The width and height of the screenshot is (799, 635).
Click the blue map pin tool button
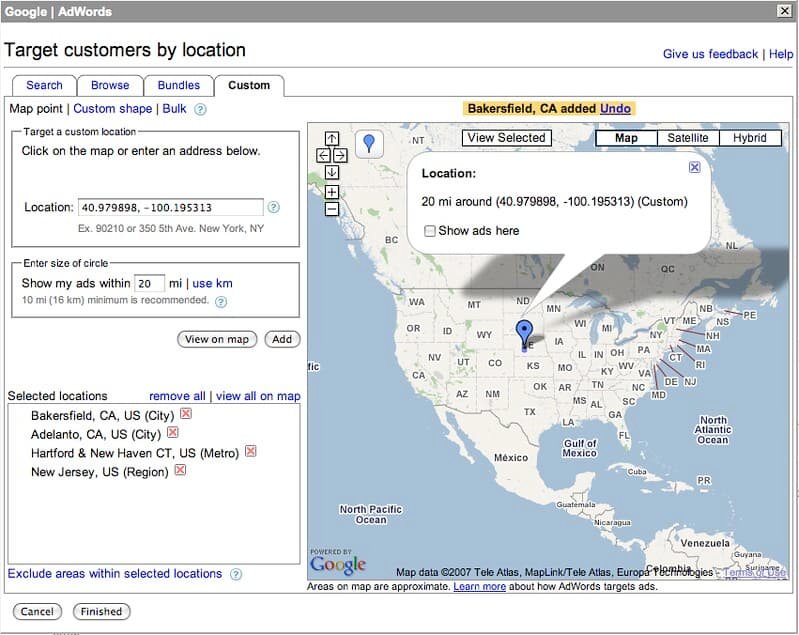[x=369, y=144]
